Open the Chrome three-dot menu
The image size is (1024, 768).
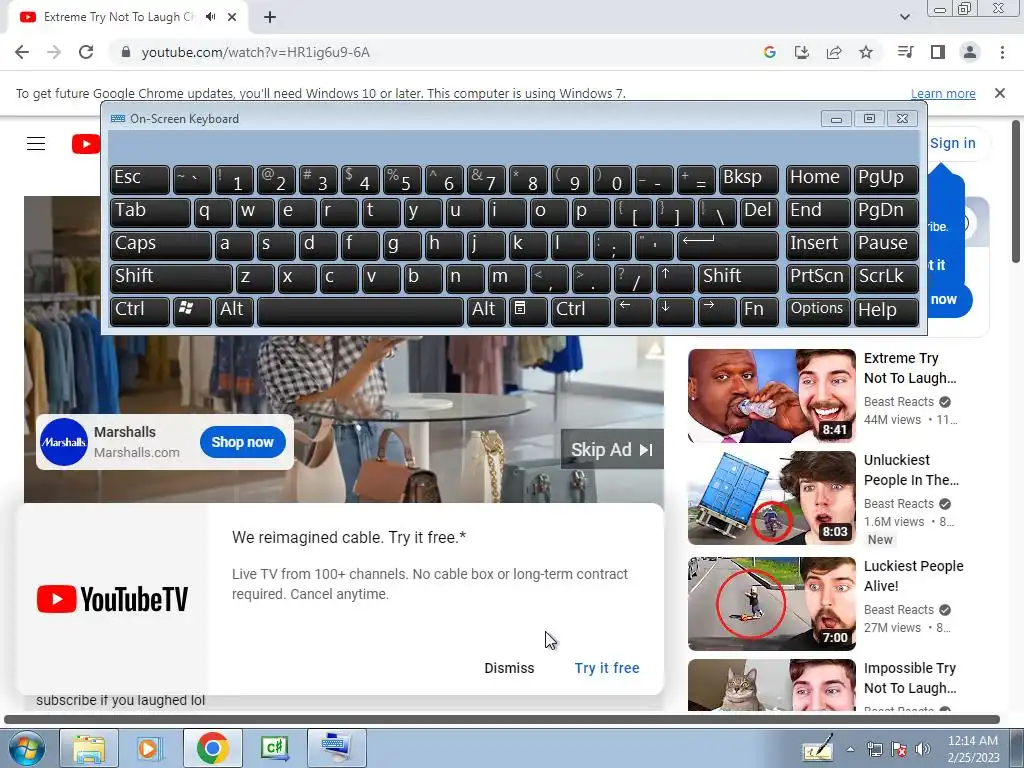[1002, 52]
